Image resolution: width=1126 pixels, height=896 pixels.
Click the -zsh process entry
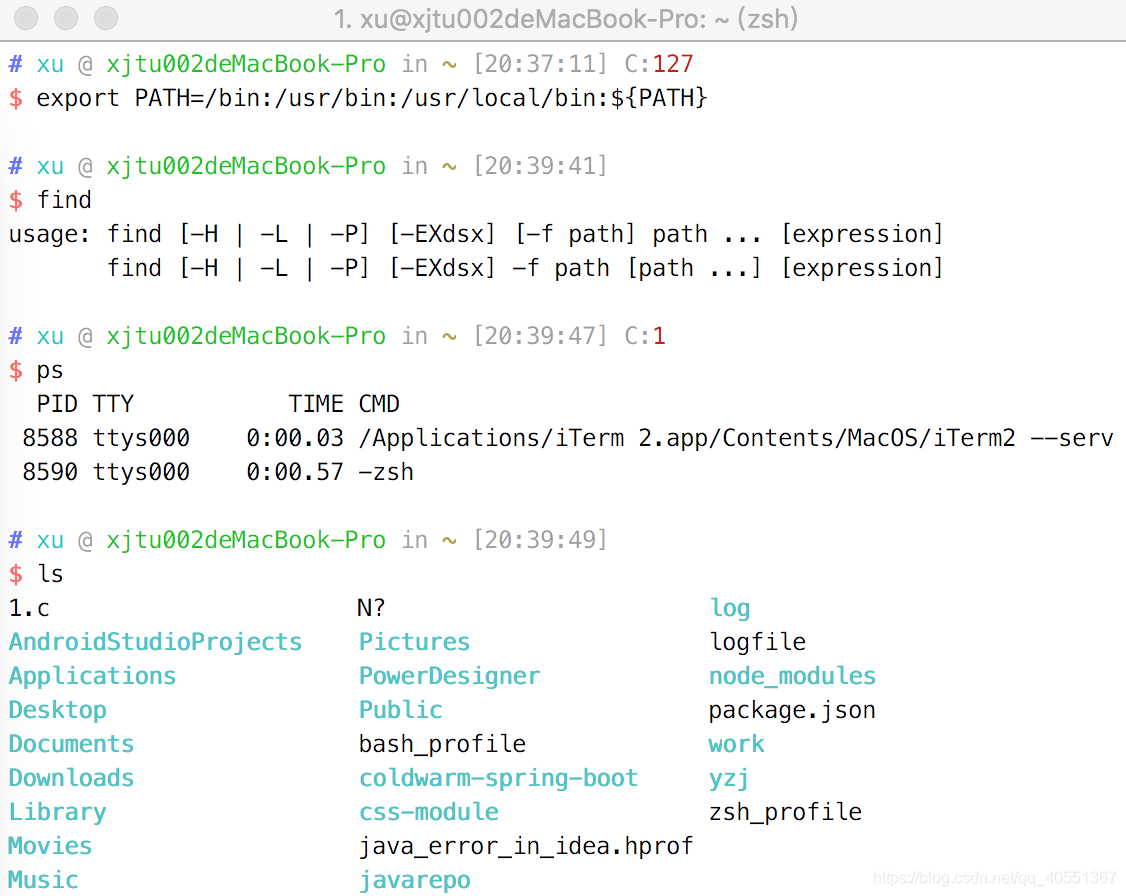pyautogui.click(x=386, y=472)
